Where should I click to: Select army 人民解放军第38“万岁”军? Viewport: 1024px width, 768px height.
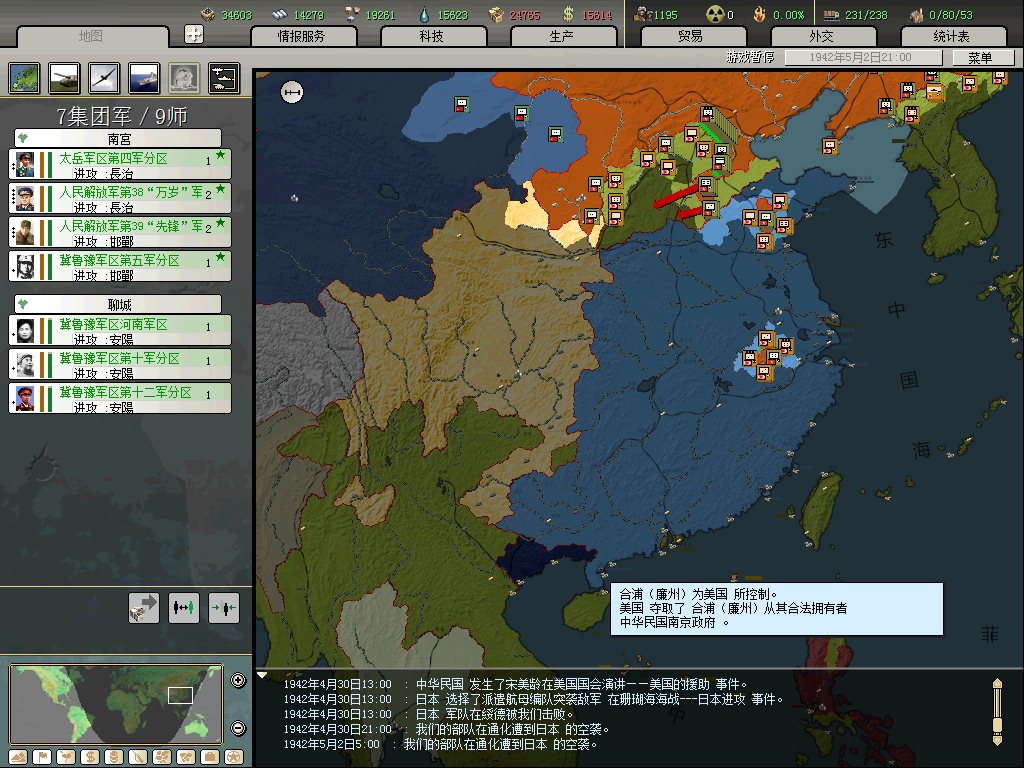(x=120, y=199)
